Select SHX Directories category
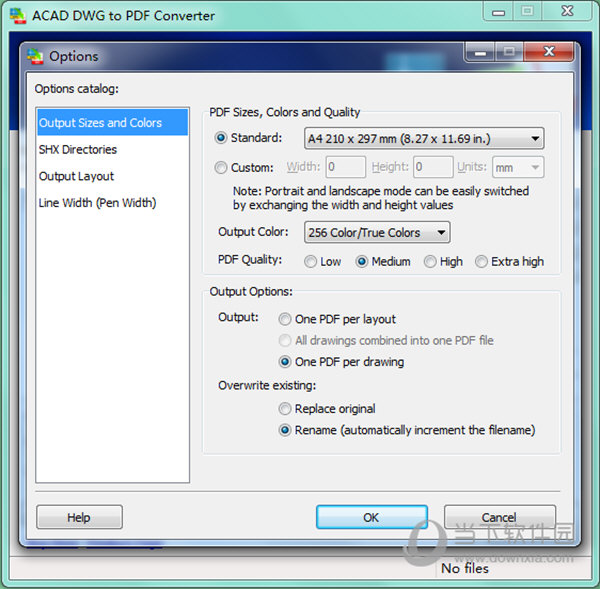 click(x=112, y=149)
